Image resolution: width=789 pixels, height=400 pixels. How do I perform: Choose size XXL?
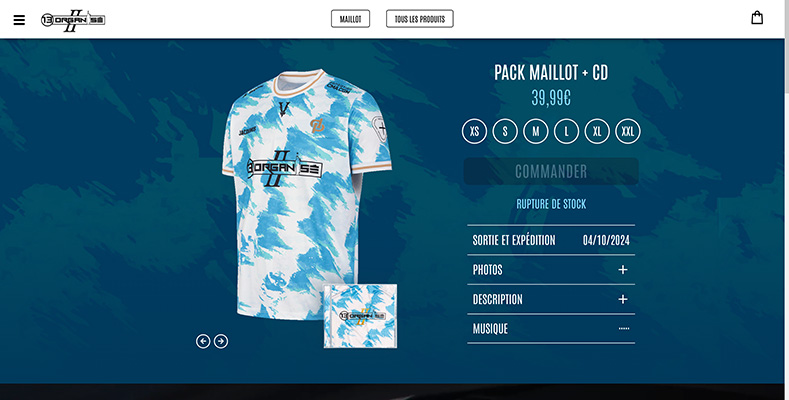[x=628, y=131]
